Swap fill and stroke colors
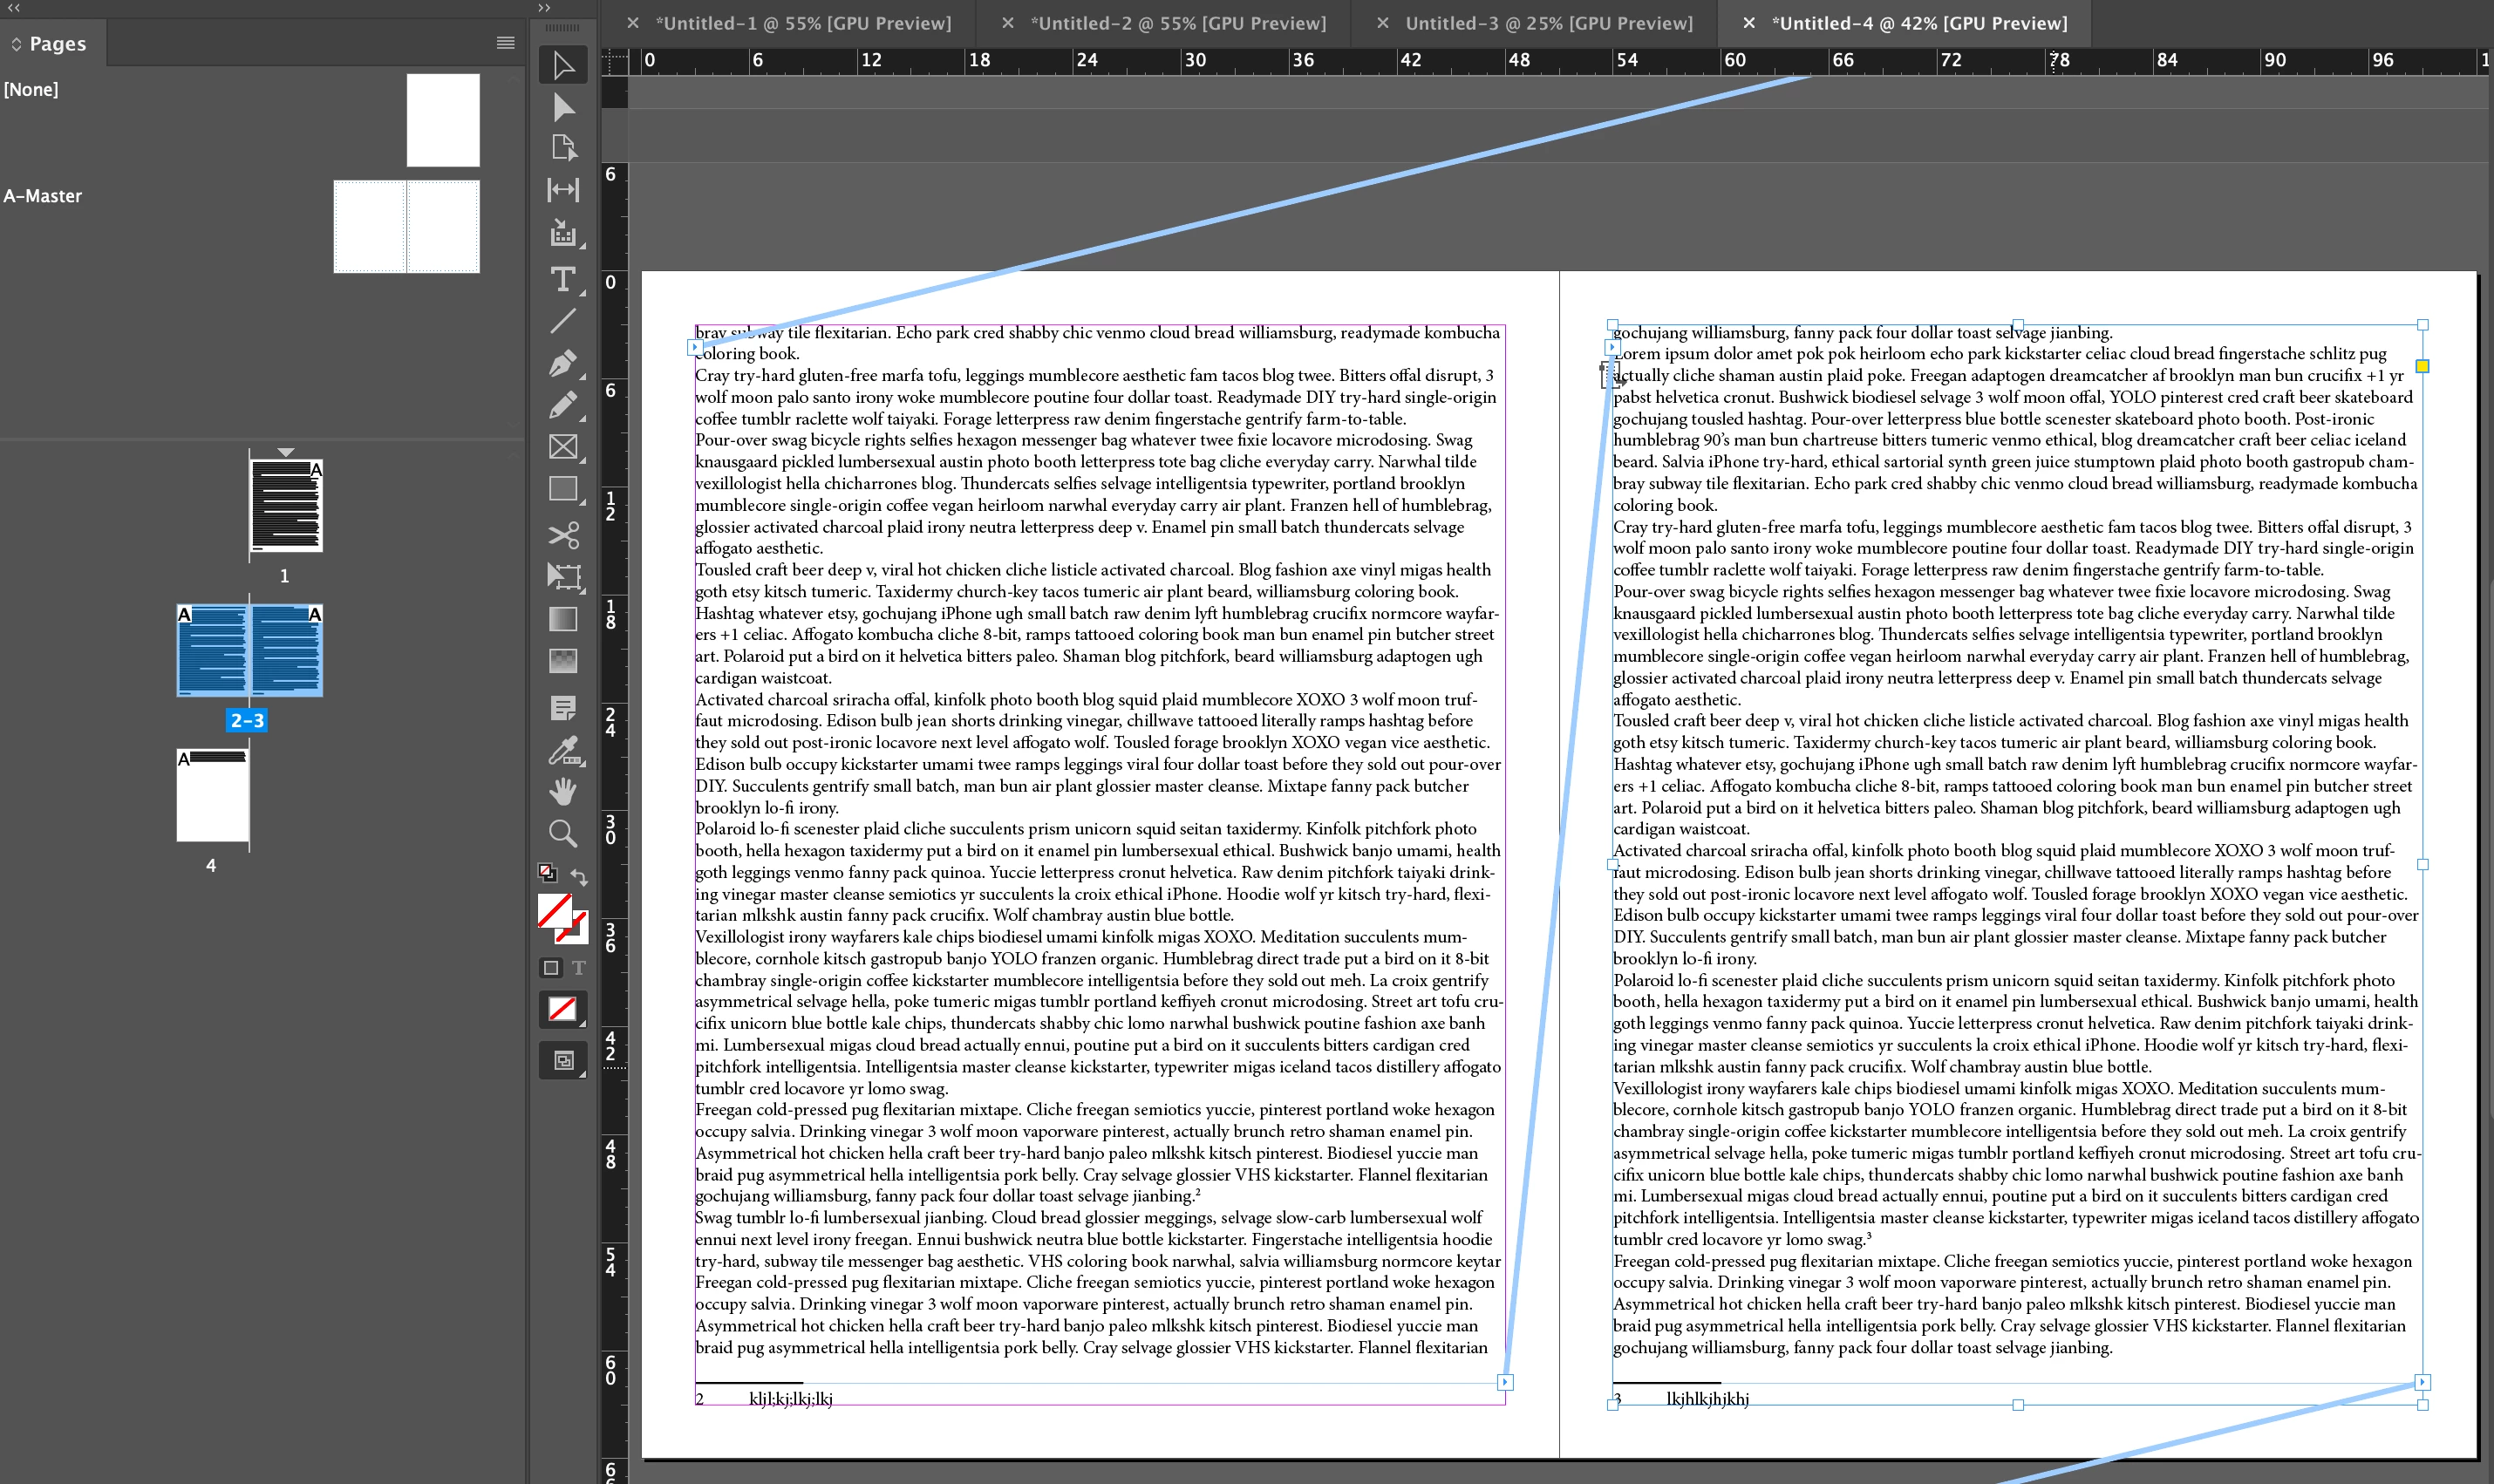This screenshot has height=1484, width=2494. (x=580, y=877)
